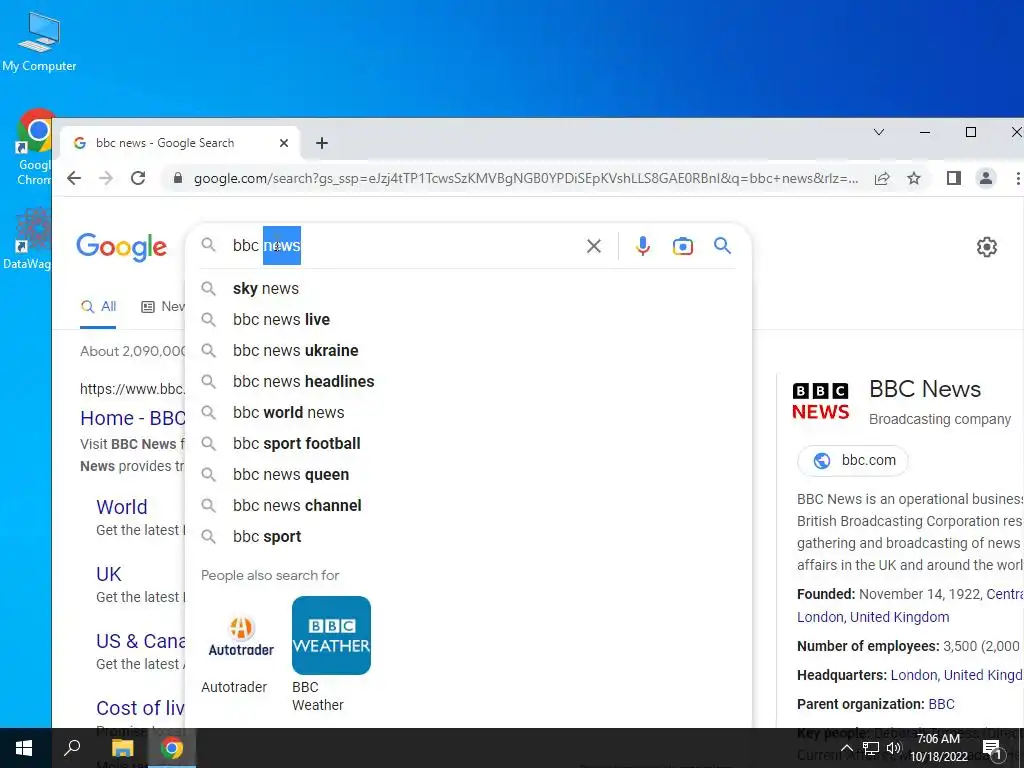This screenshot has height=768, width=1024.
Task: Click Chrome icon in taskbar
Action: point(172,748)
